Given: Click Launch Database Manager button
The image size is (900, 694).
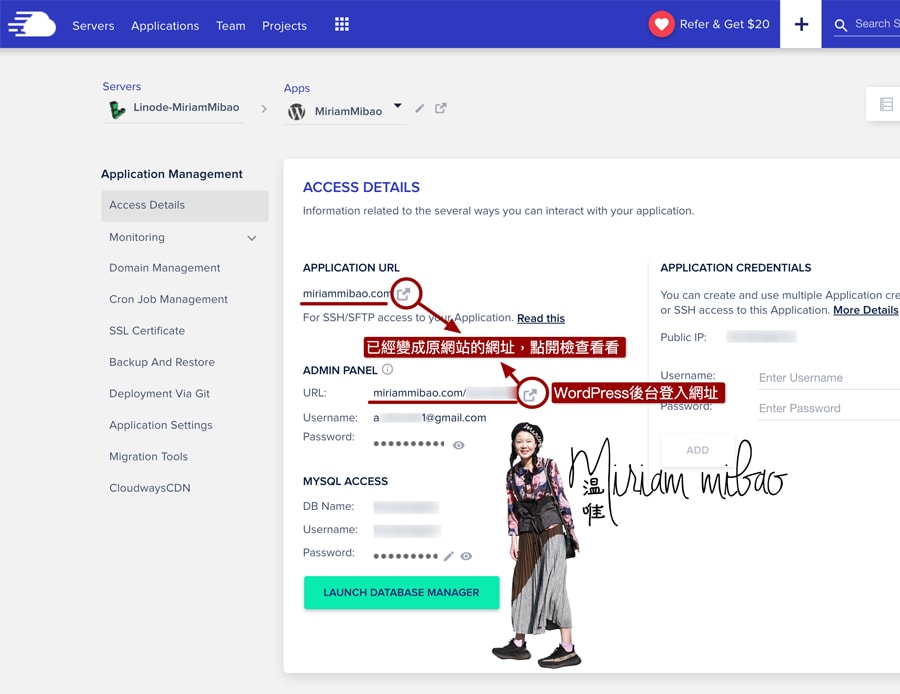Looking at the screenshot, I should pyautogui.click(x=401, y=592).
